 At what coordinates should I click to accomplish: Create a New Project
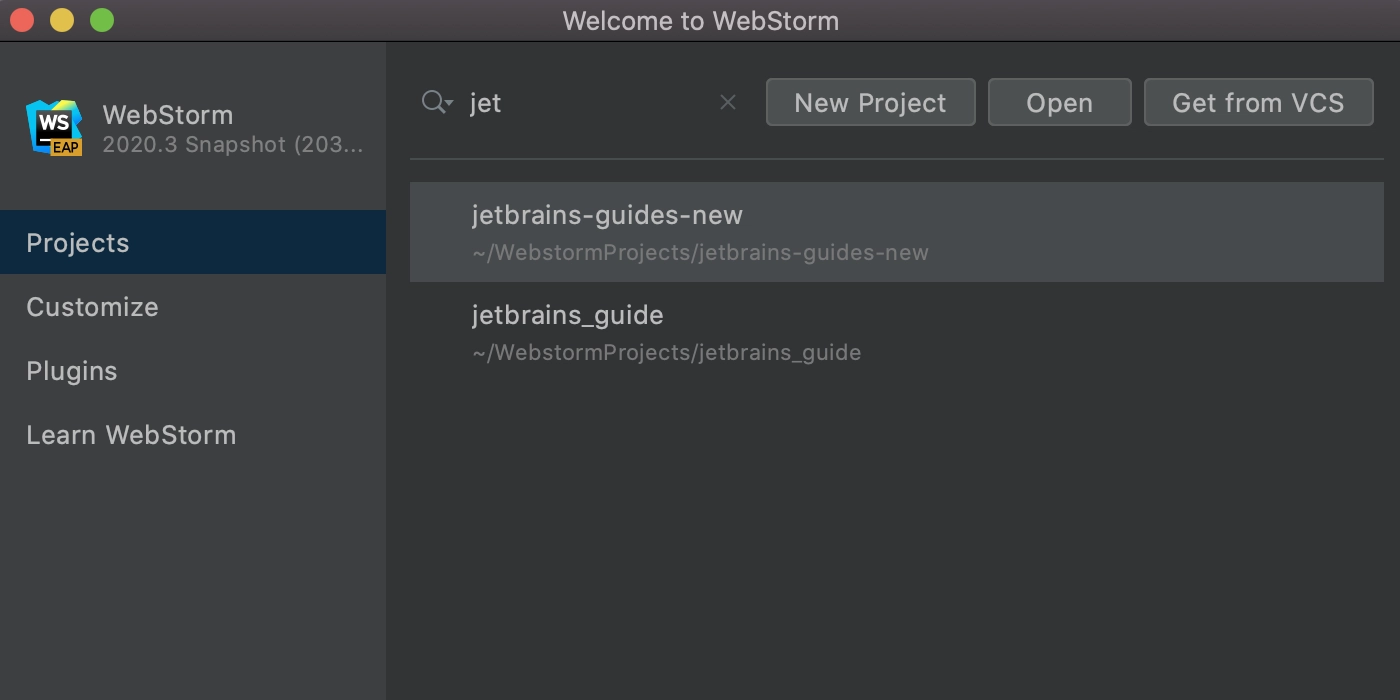pyautogui.click(x=870, y=102)
